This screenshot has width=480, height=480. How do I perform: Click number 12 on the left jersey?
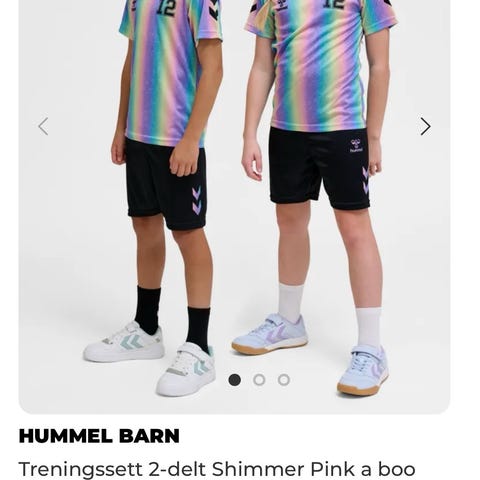[166, 8]
